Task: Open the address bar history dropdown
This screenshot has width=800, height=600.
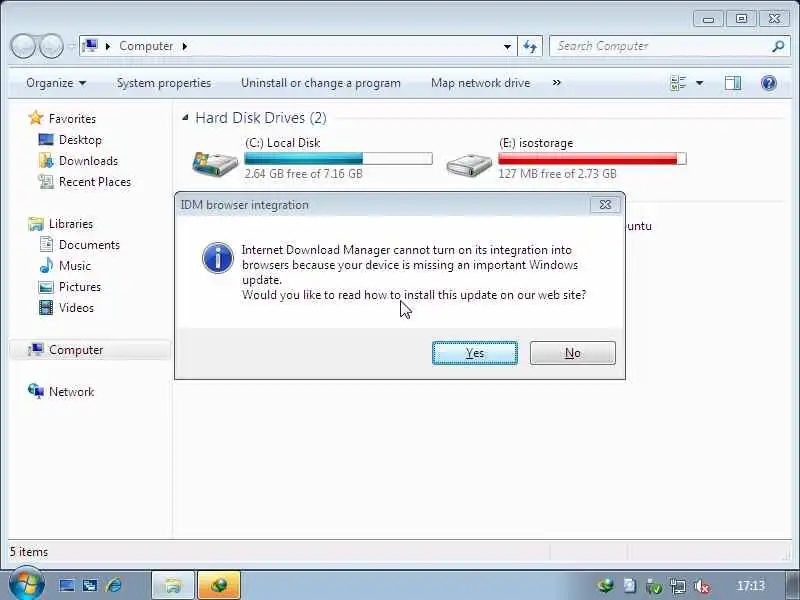Action: click(507, 46)
